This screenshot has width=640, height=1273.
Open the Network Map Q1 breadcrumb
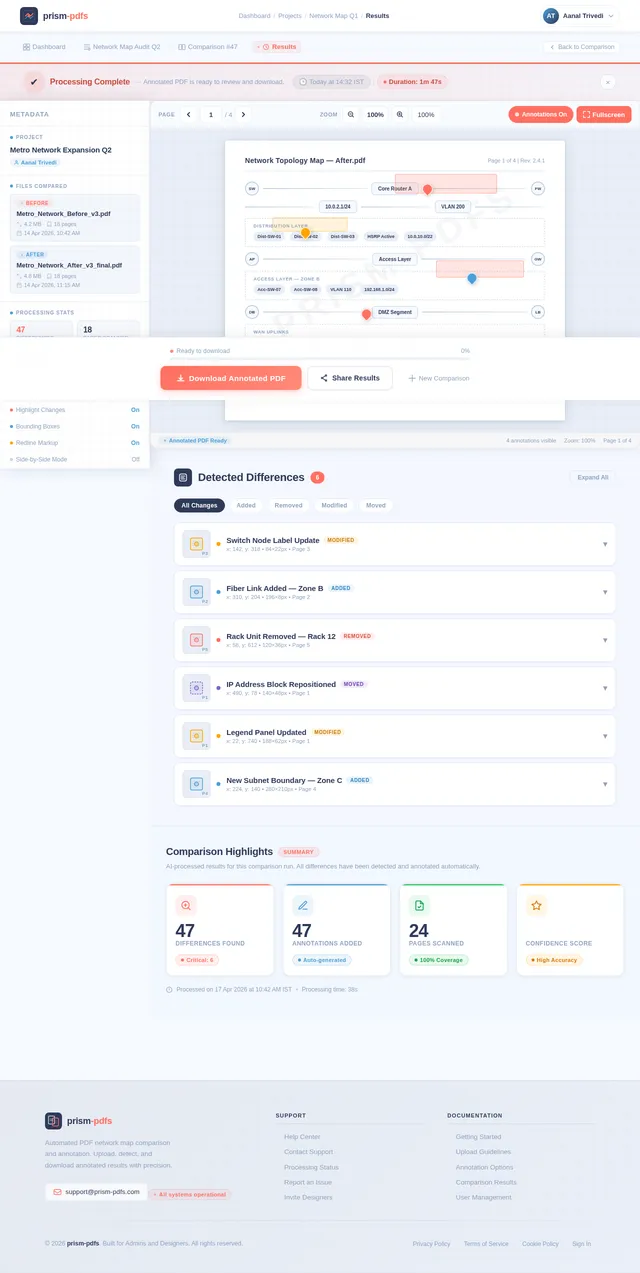tap(333, 16)
